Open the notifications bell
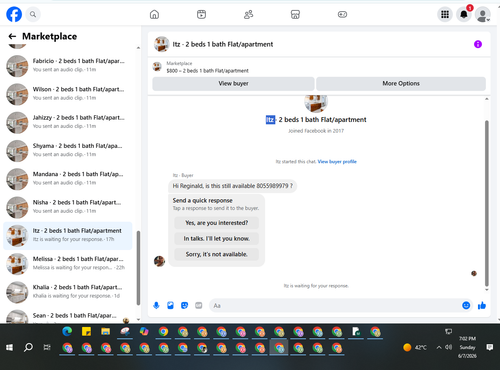 464,14
